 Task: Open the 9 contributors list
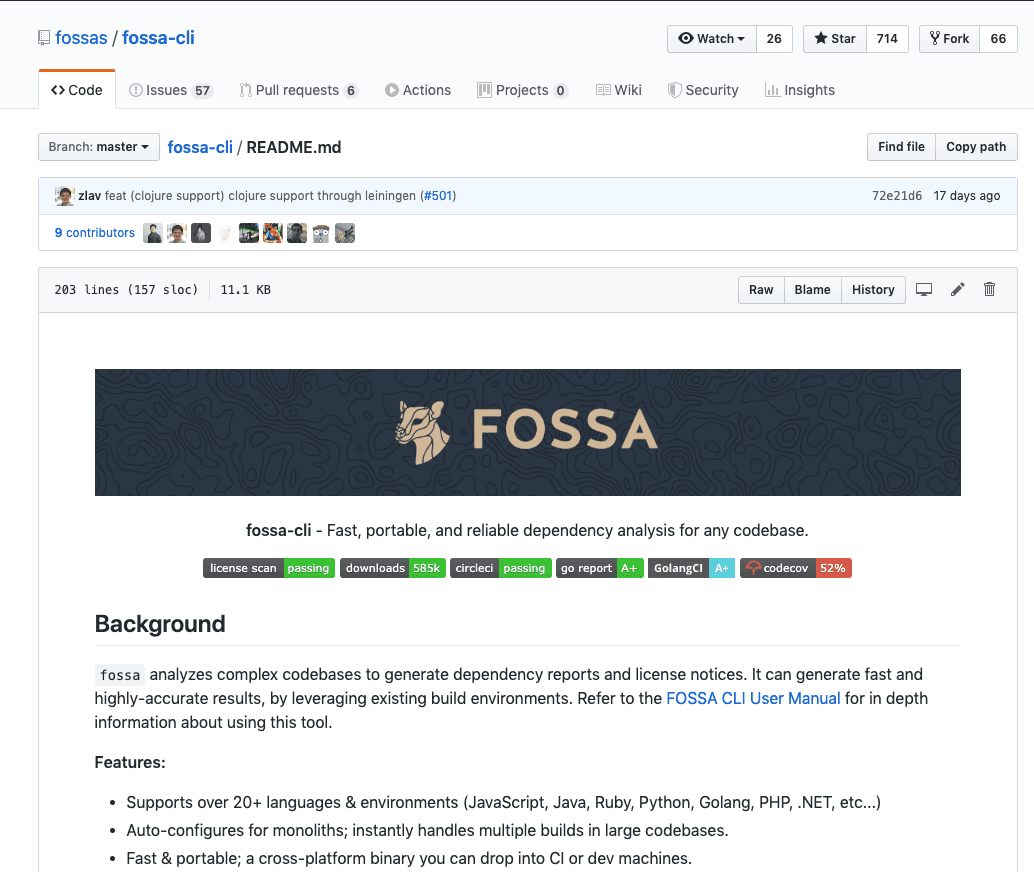coord(94,232)
